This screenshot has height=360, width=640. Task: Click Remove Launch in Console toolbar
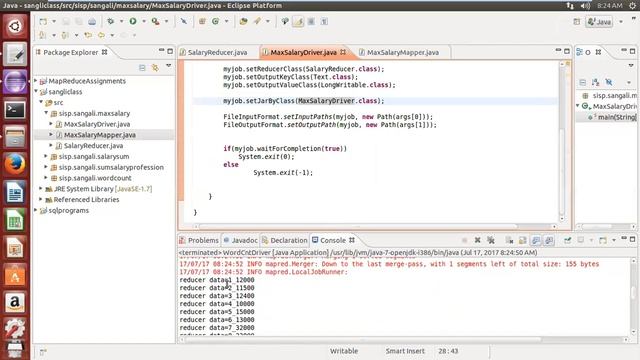(477, 240)
